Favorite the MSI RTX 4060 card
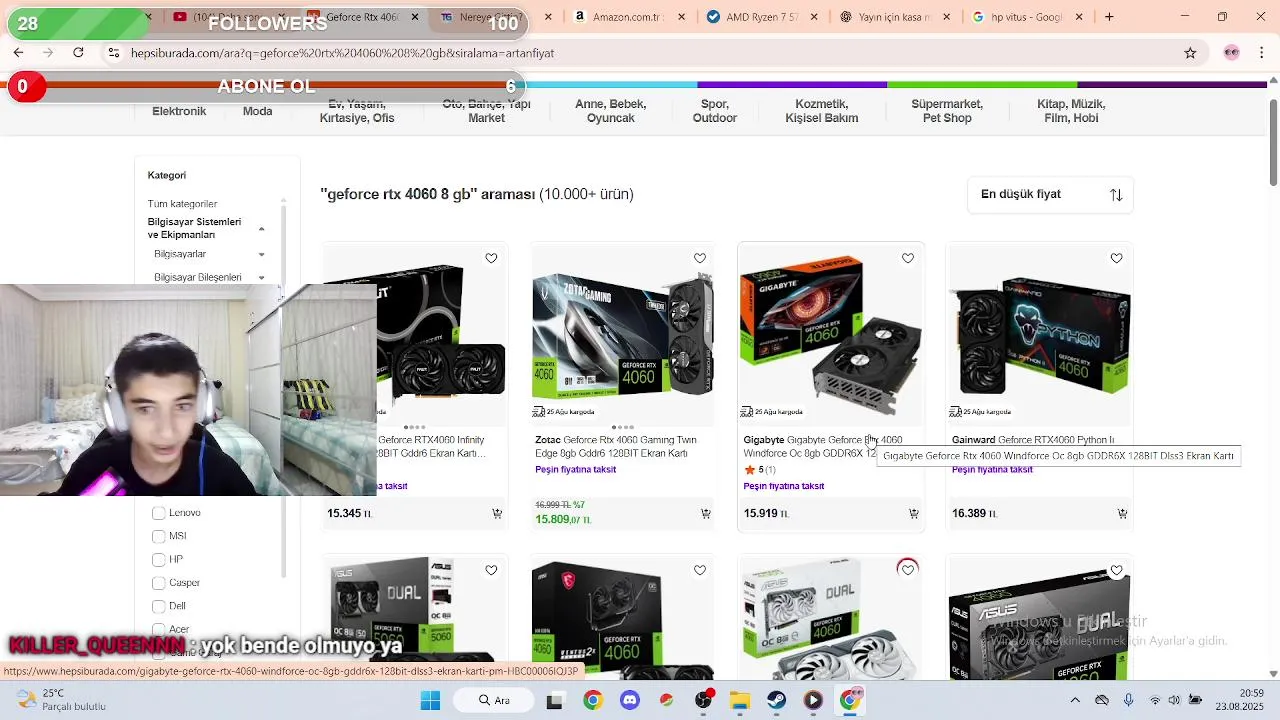 pos(700,570)
